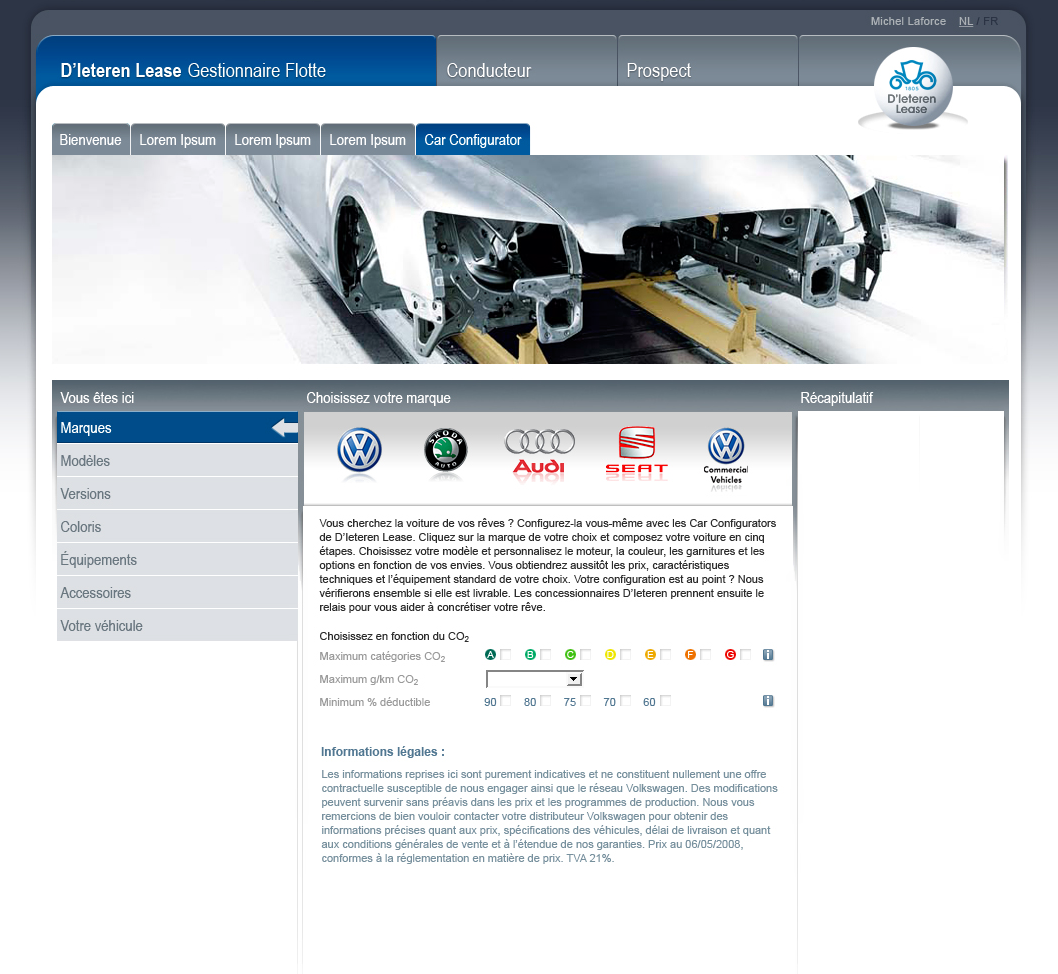Pick the Audi brand logo
Viewport: 1058px width, 974px height.
tap(539, 453)
